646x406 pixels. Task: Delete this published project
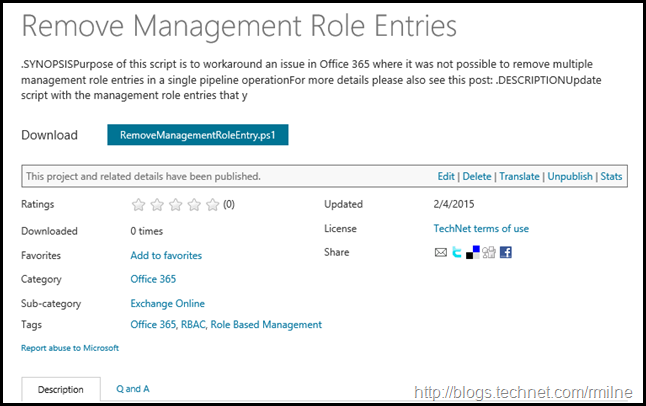pos(477,176)
